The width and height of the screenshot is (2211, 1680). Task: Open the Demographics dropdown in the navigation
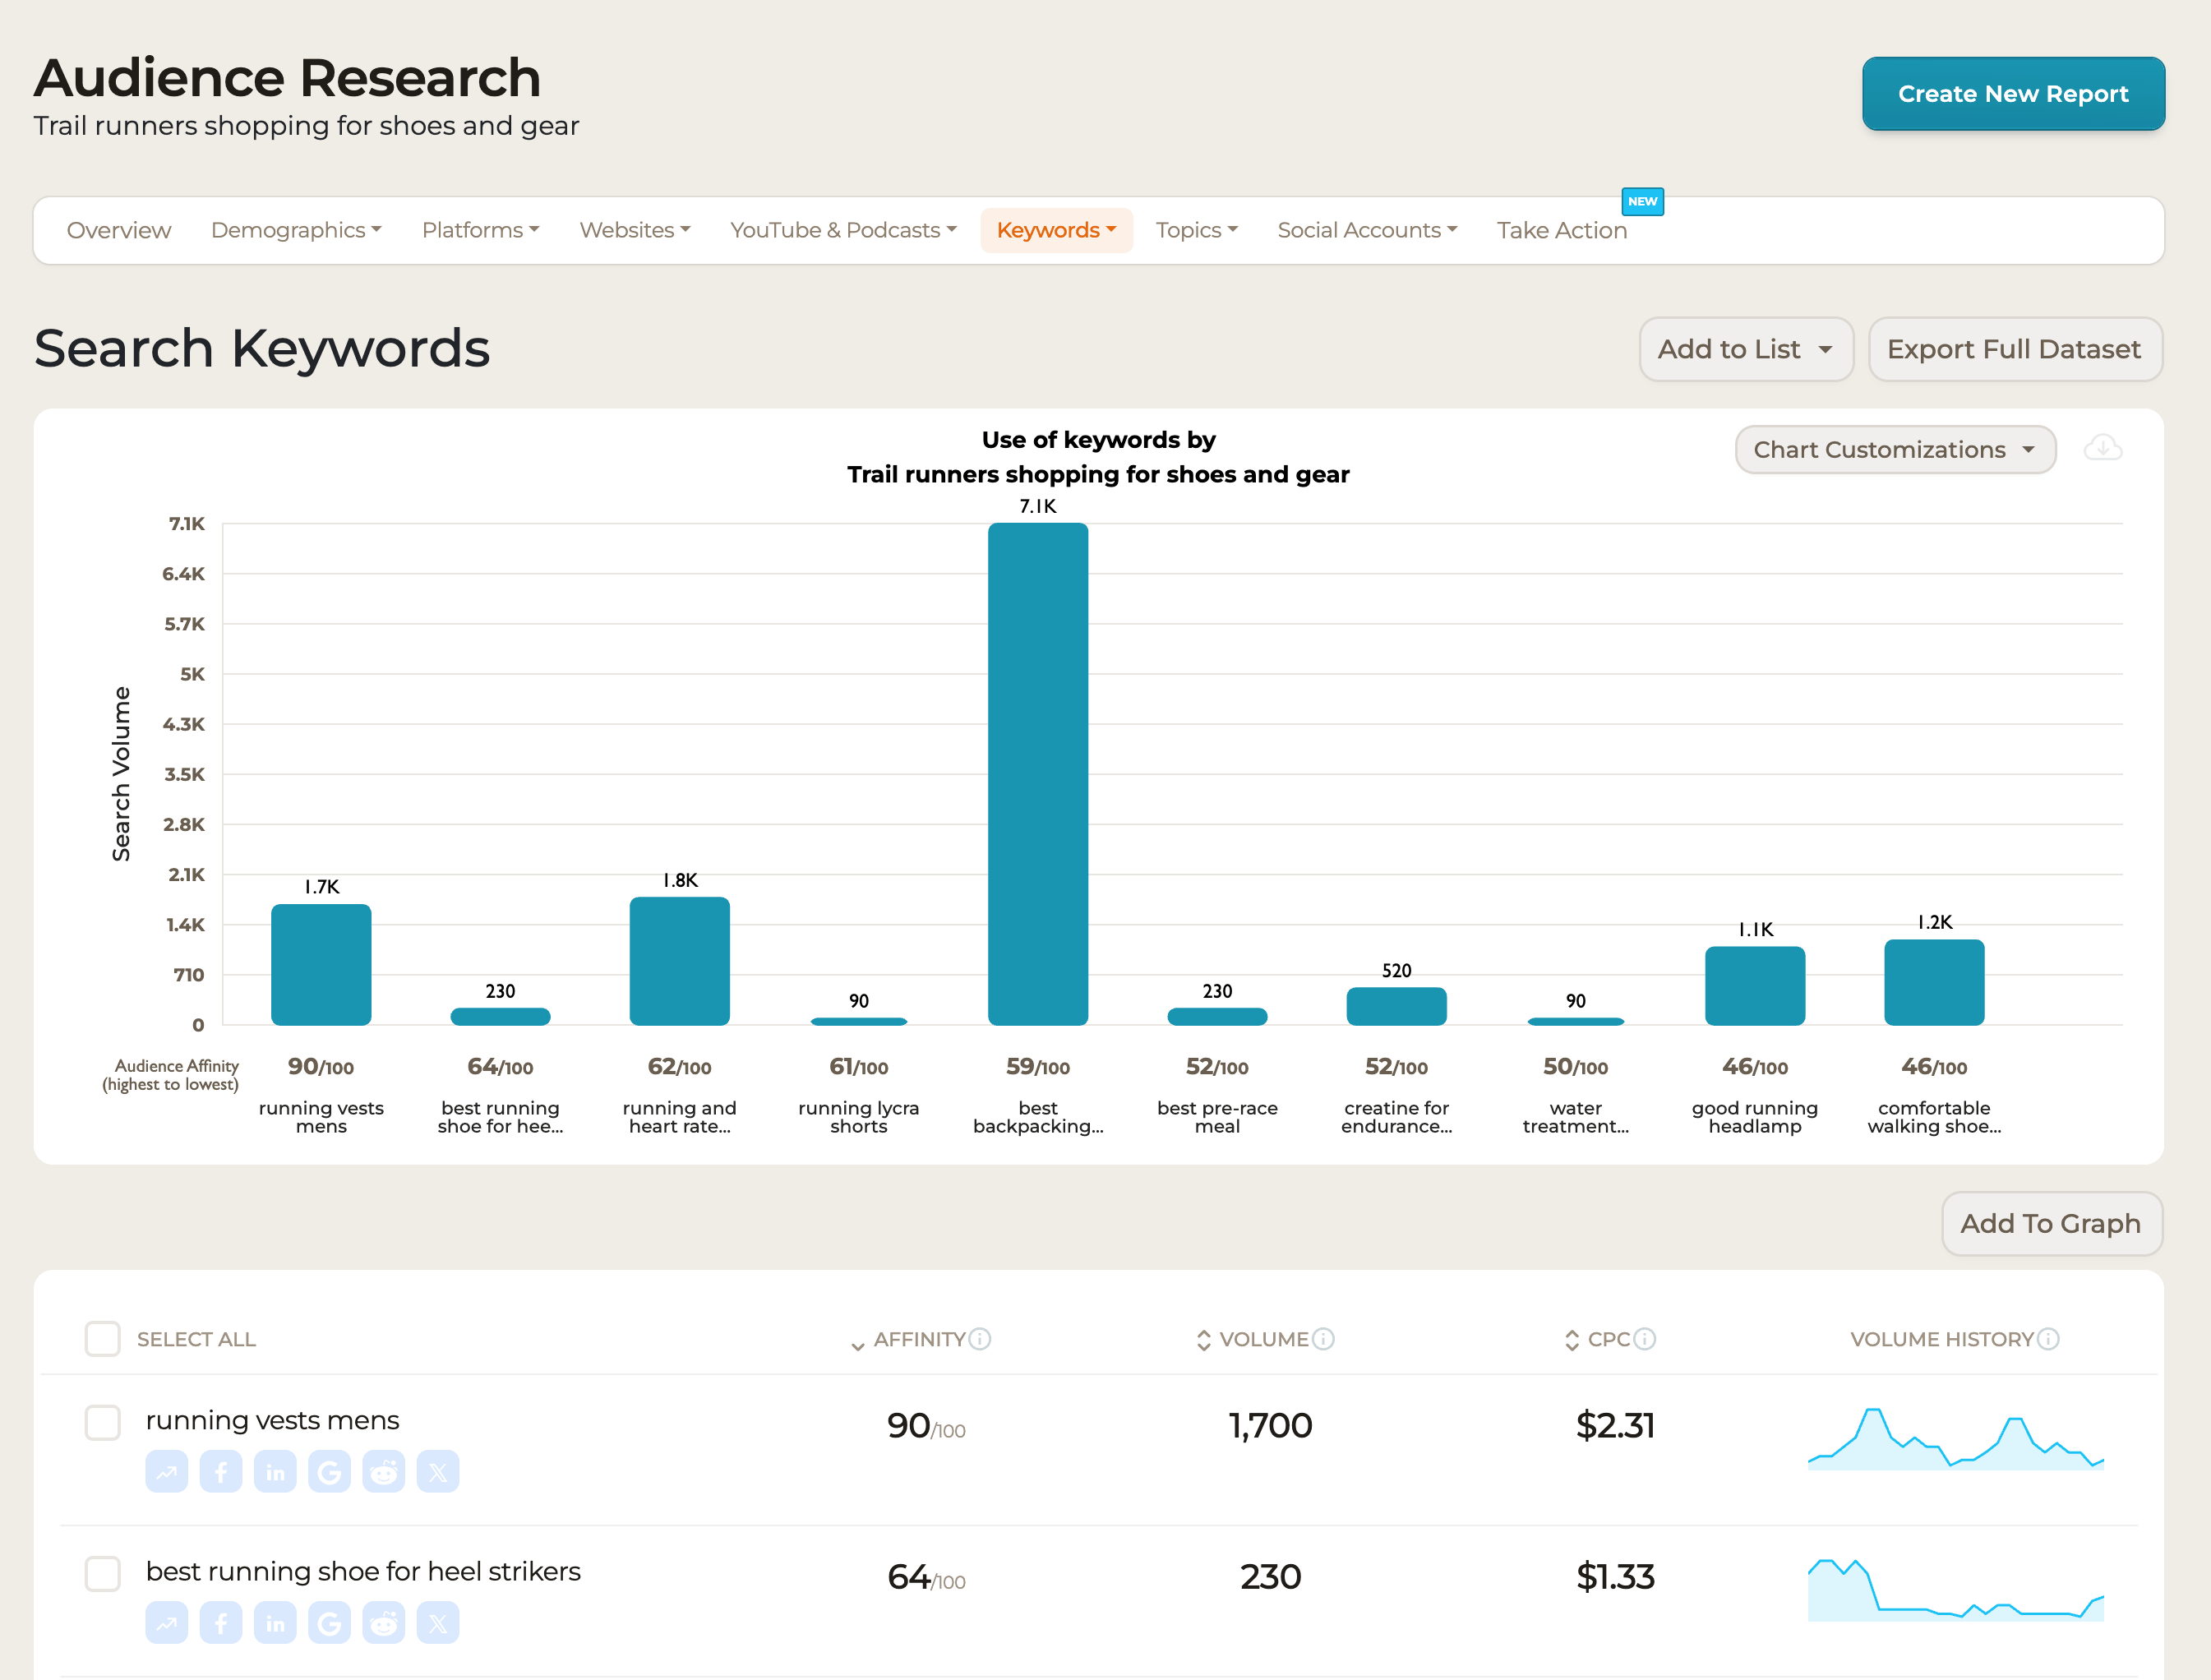point(296,230)
